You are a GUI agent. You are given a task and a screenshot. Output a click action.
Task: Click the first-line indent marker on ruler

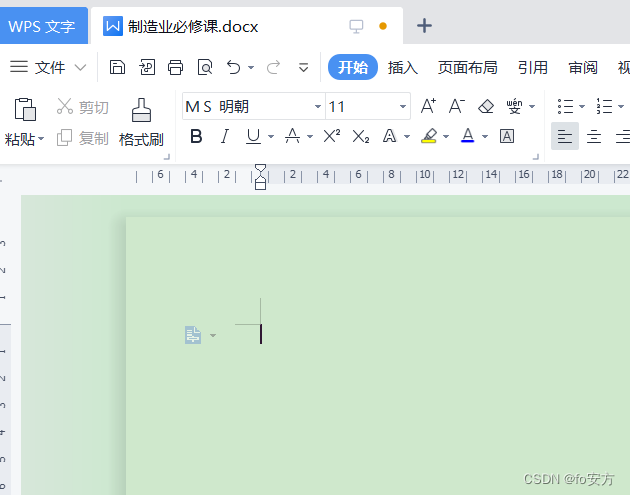point(260,168)
